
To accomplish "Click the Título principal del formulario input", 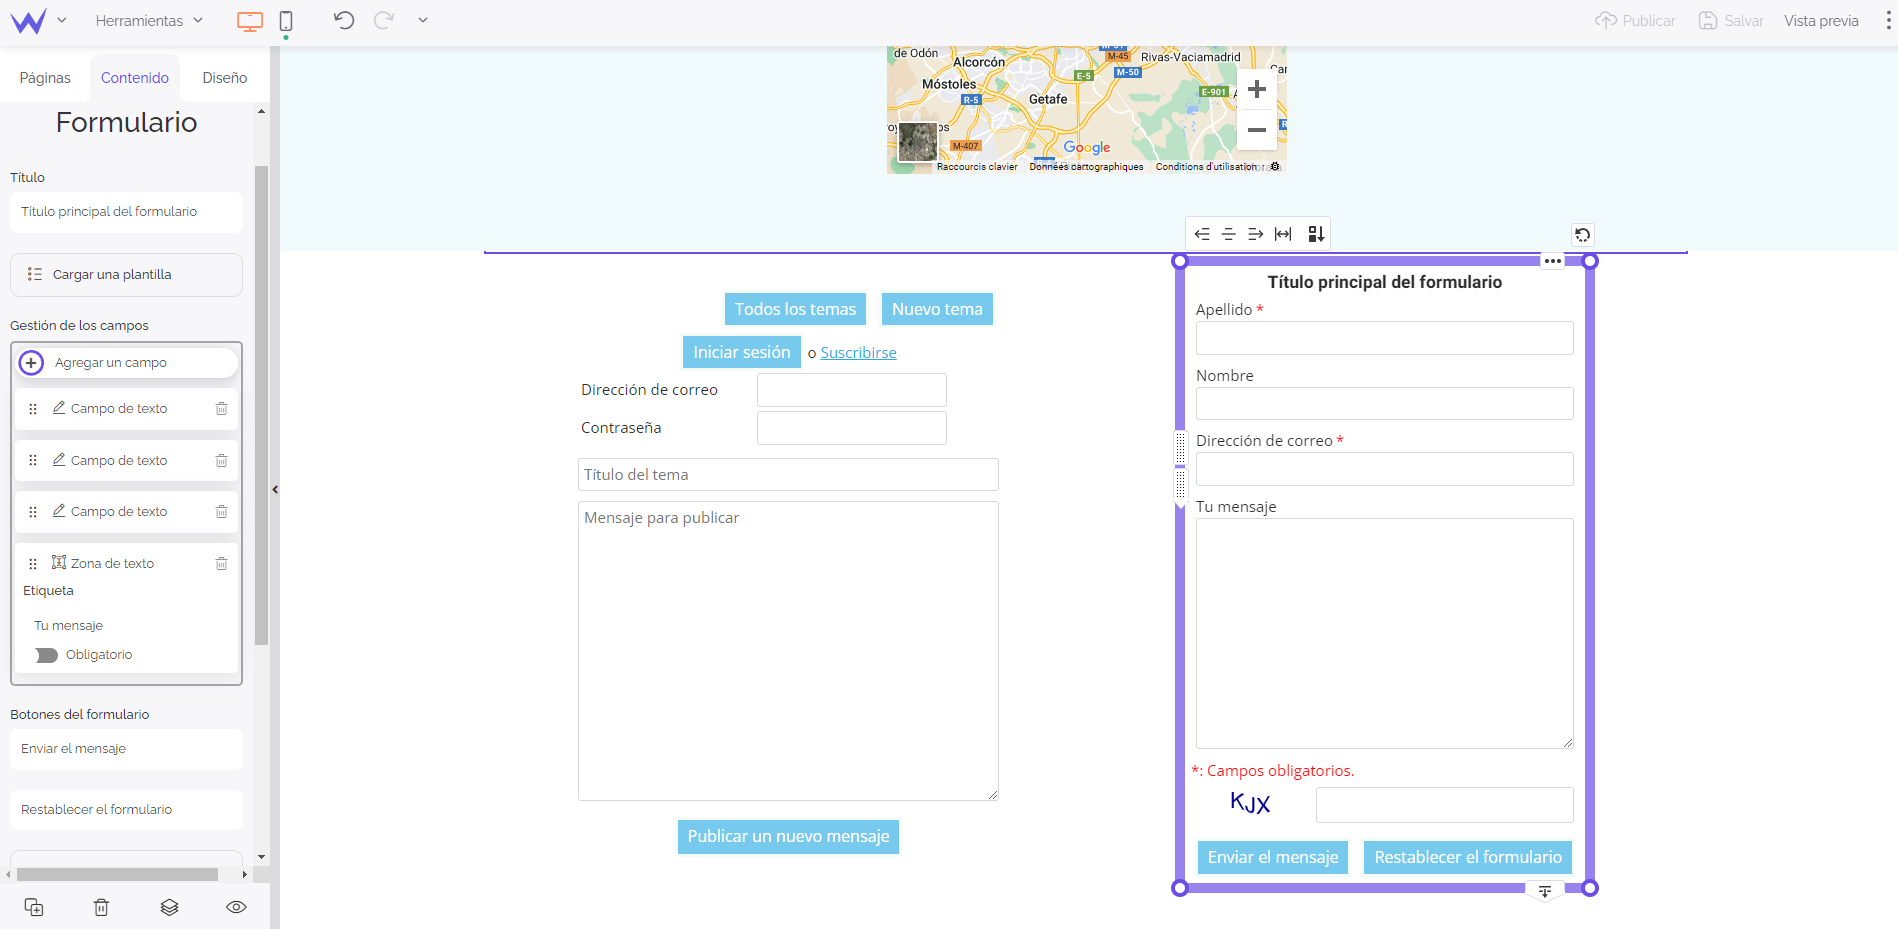I will [126, 212].
